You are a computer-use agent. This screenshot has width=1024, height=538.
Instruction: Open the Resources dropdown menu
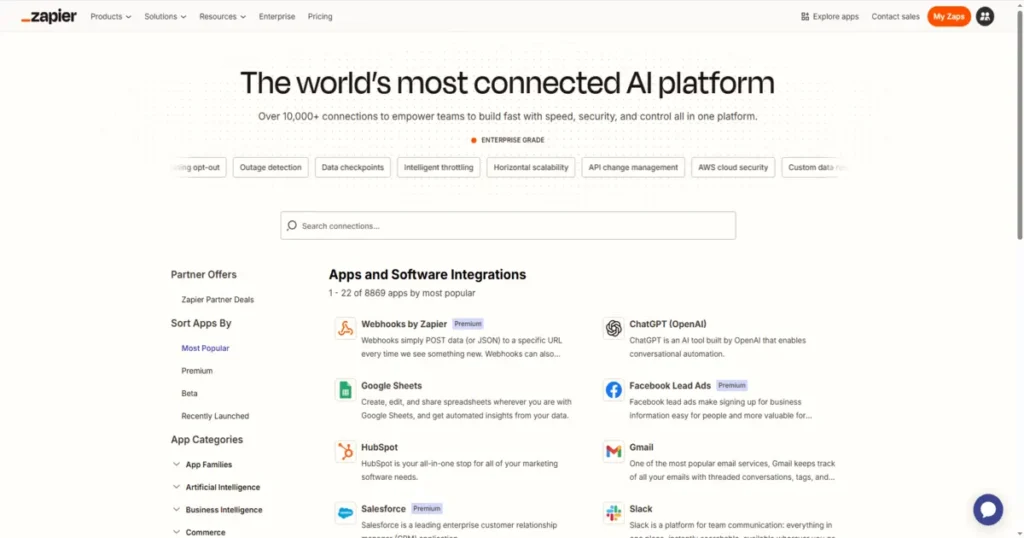tap(222, 16)
